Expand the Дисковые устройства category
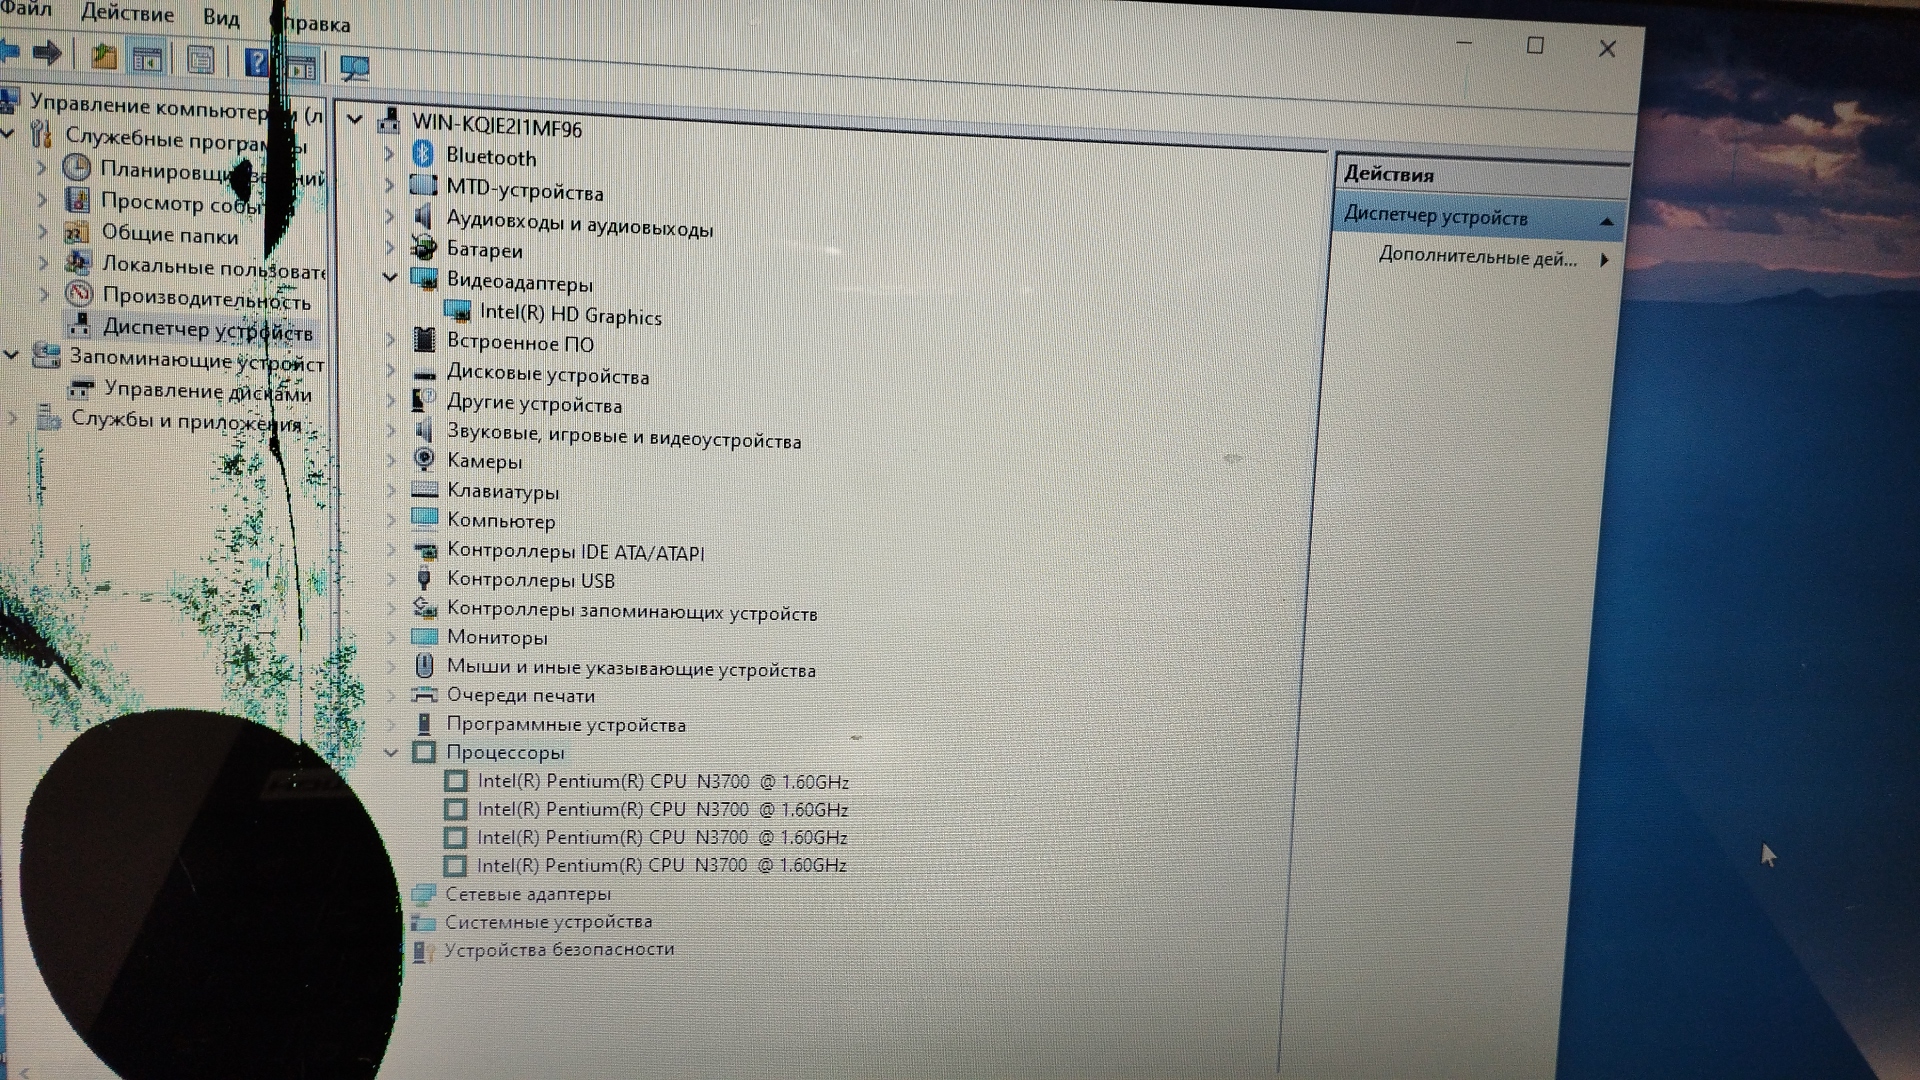 pyautogui.click(x=390, y=371)
